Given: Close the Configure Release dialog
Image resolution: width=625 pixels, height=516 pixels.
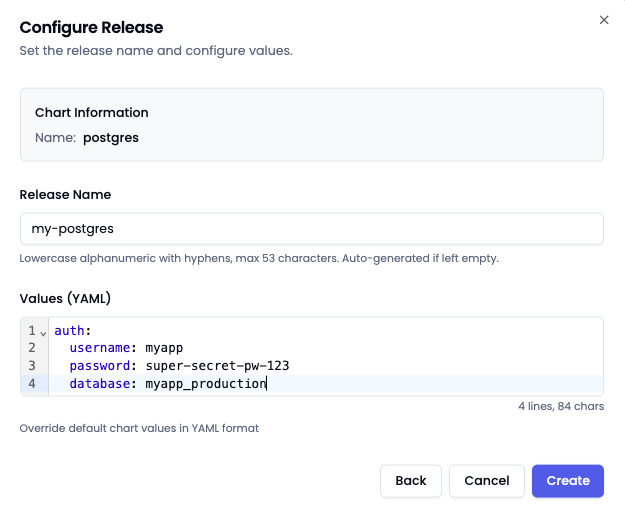Looking at the screenshot, I should 604,20.
